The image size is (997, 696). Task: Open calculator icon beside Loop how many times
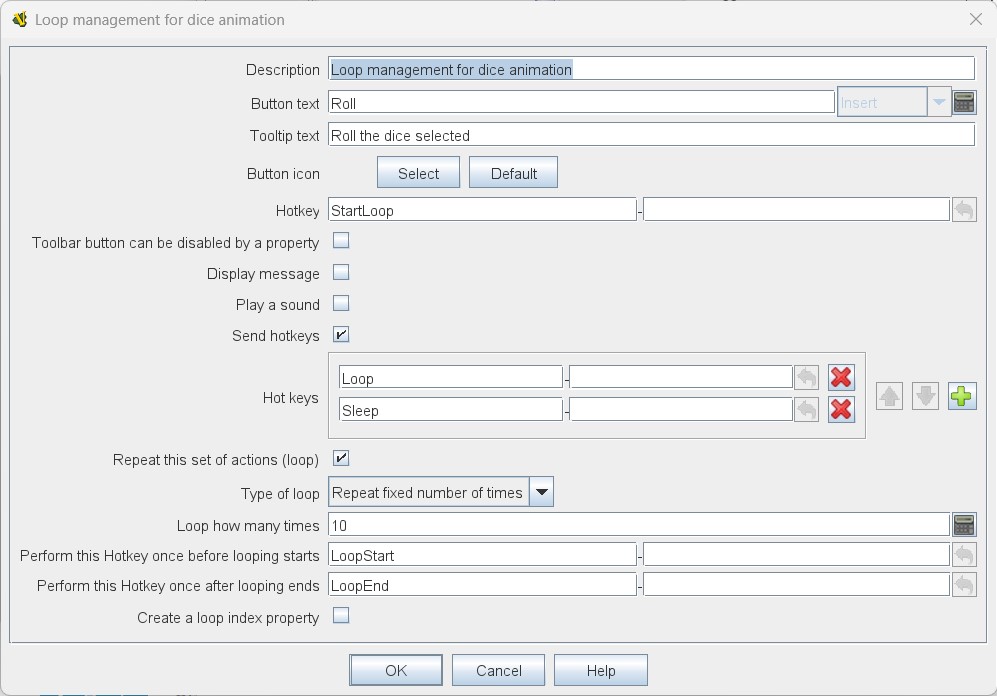point(964,525)
